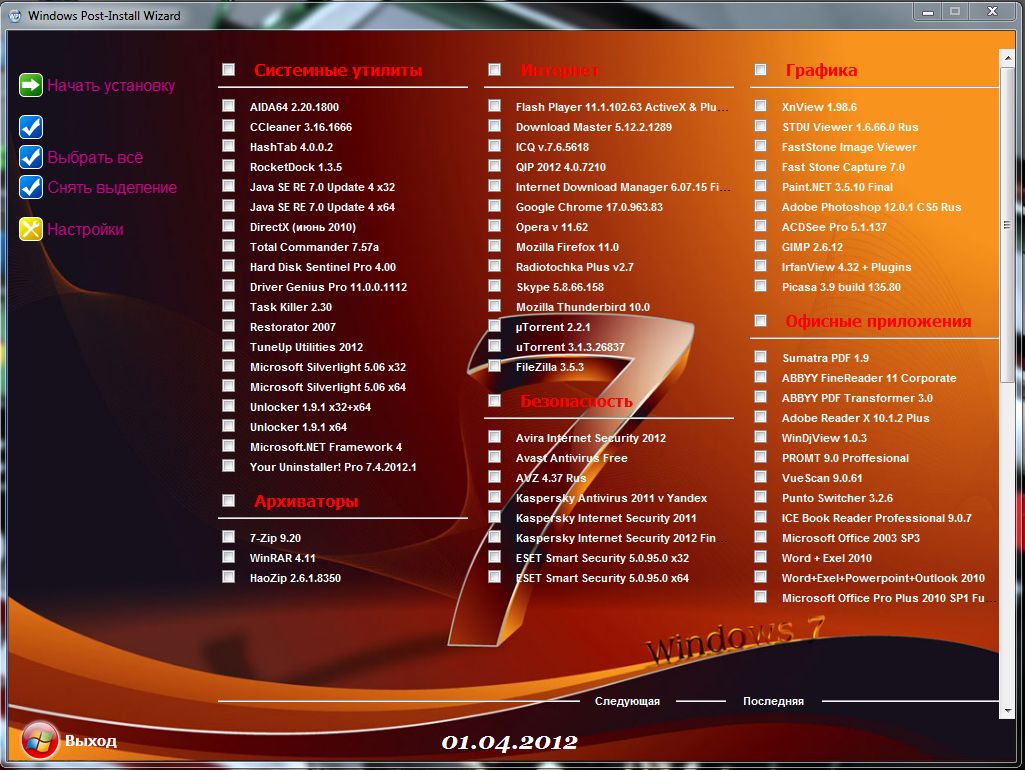The width and height of the screenshot is (1025, 770).
Task: Click the scrollbar down arrow
Action: 1006,710
